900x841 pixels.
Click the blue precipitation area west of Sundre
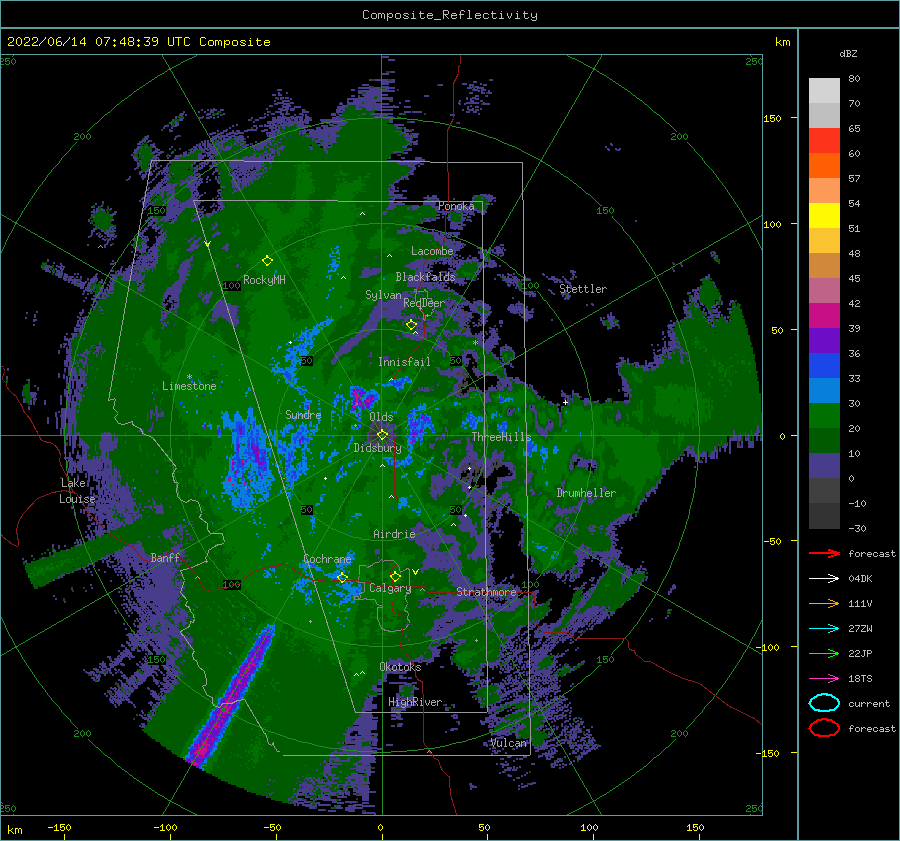[248, 459]
